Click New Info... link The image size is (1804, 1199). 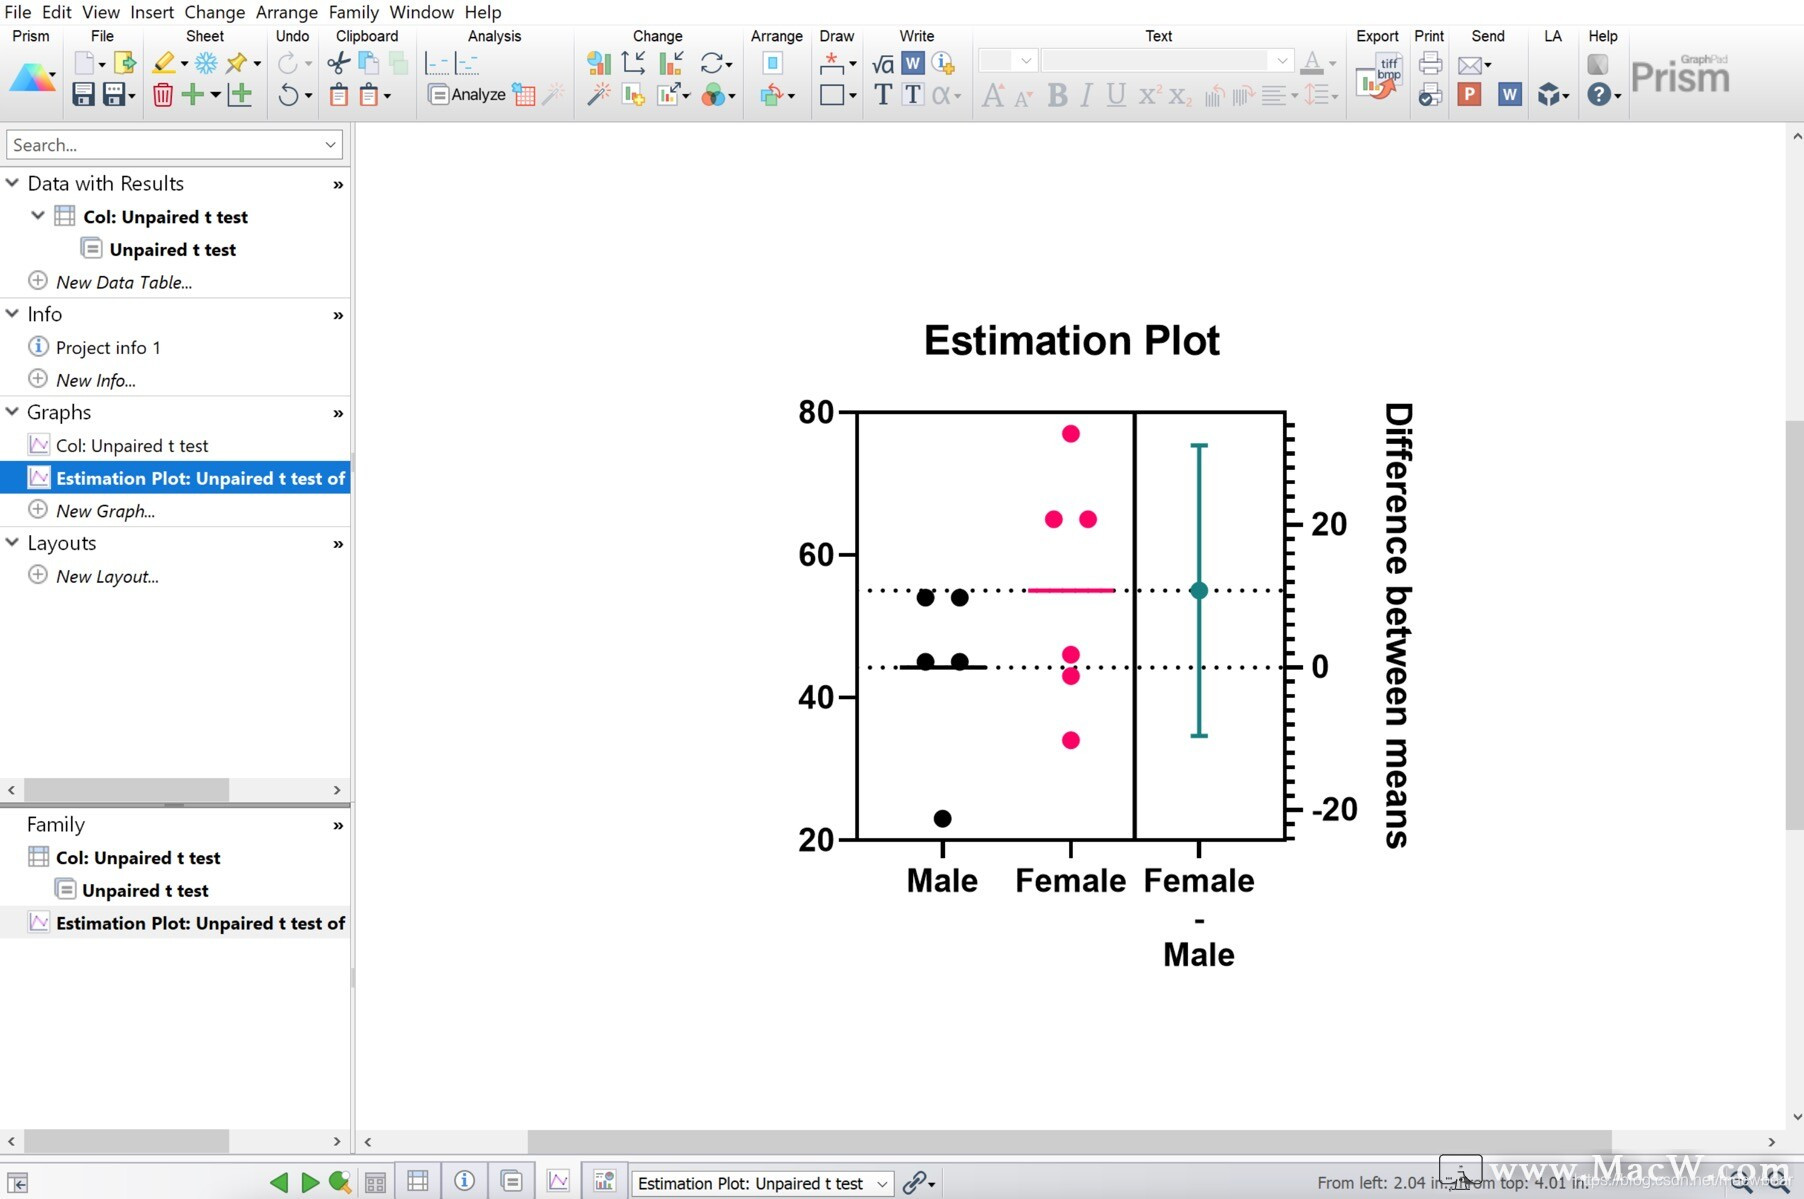pyautogui.click(x=96, y=380)
